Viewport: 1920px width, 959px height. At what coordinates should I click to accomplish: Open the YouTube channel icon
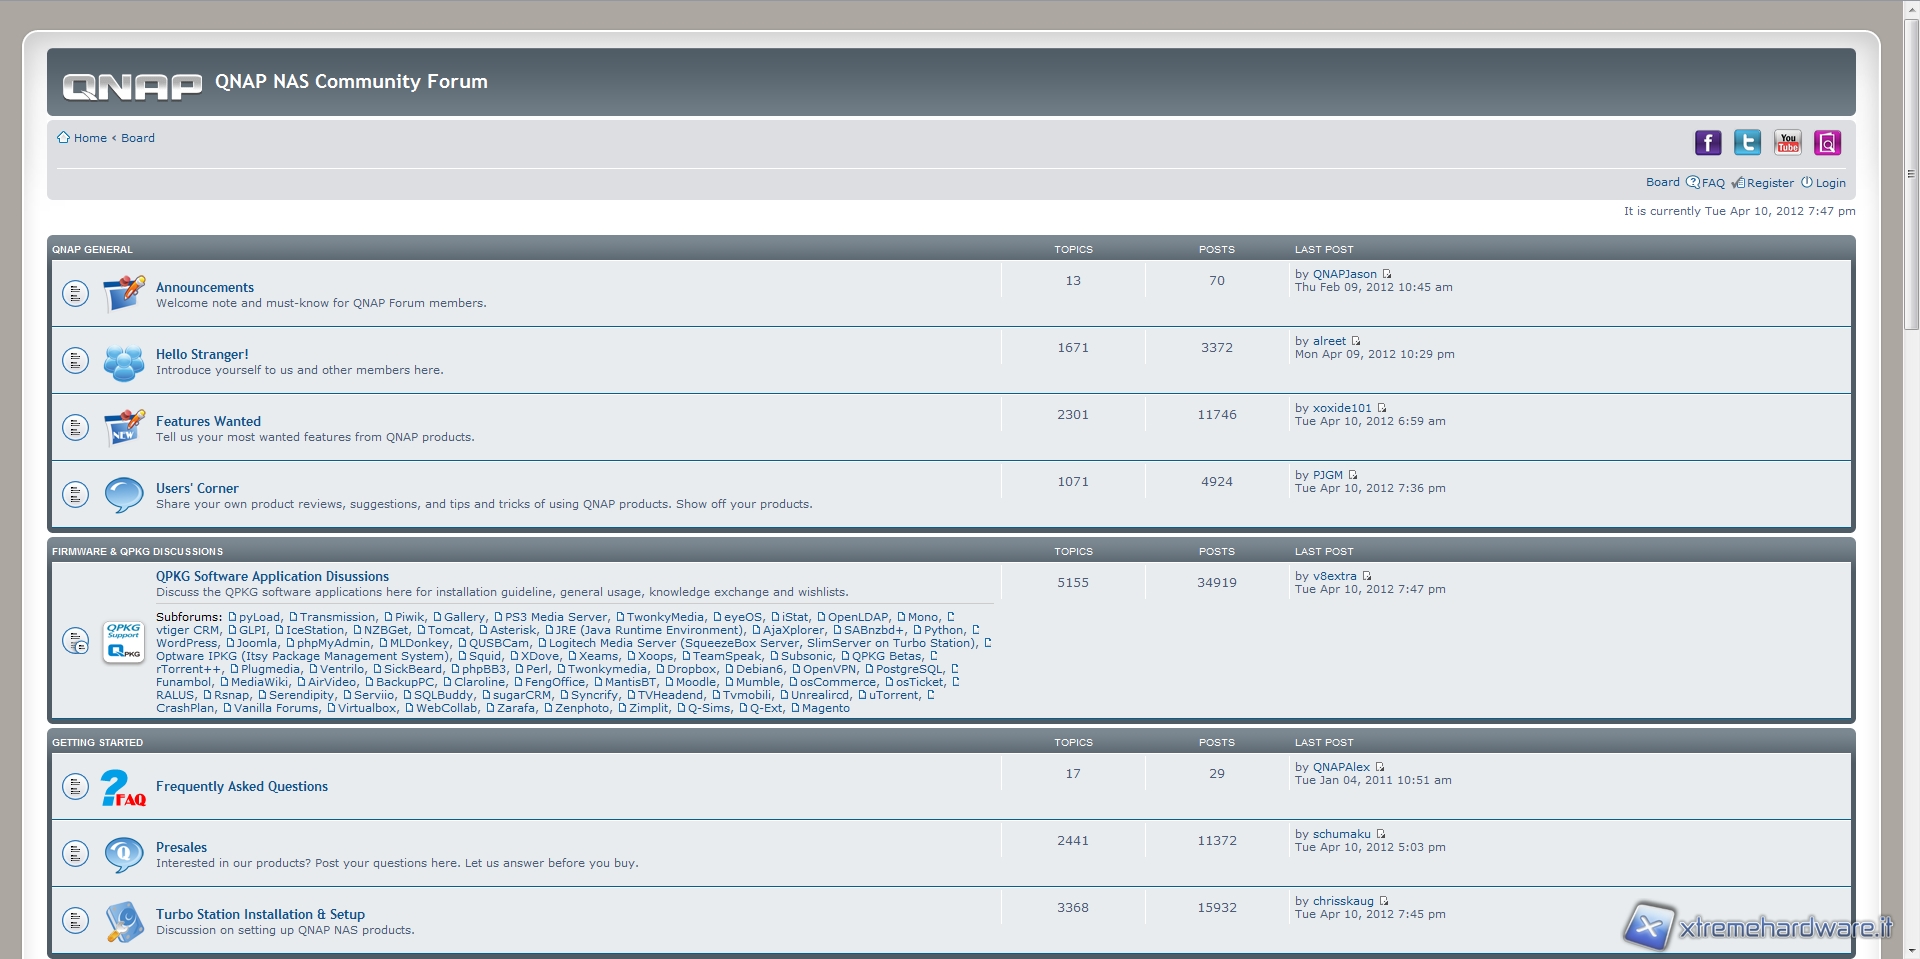click(1787, 143)
